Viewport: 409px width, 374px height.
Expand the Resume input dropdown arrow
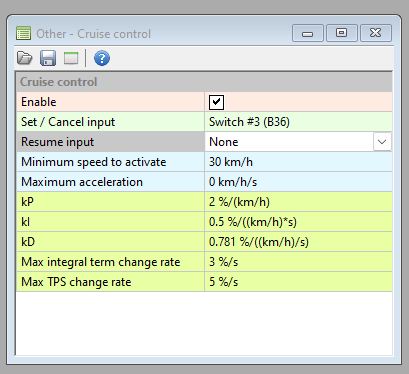[x=382, y=142]
